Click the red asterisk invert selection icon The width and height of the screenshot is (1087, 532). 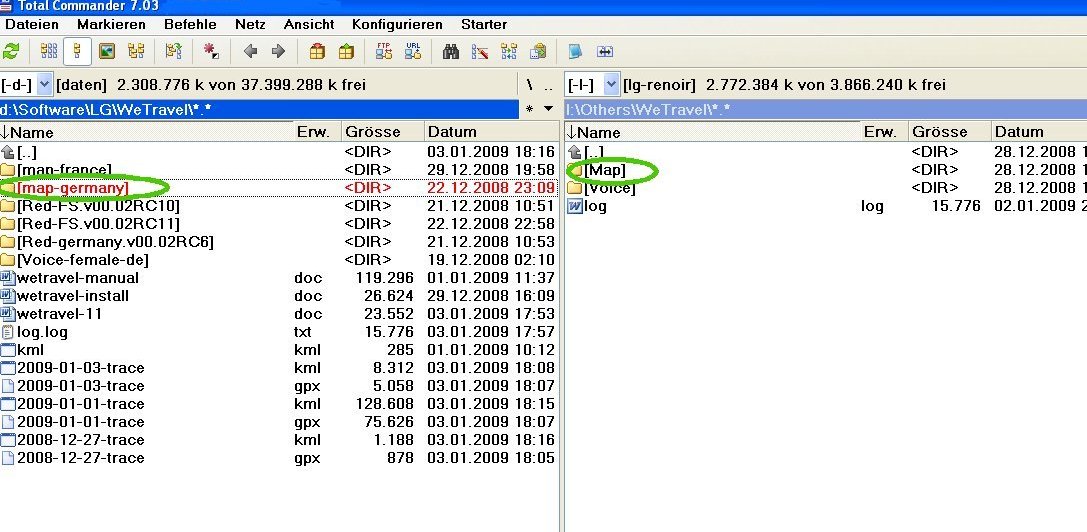point(211,51)
